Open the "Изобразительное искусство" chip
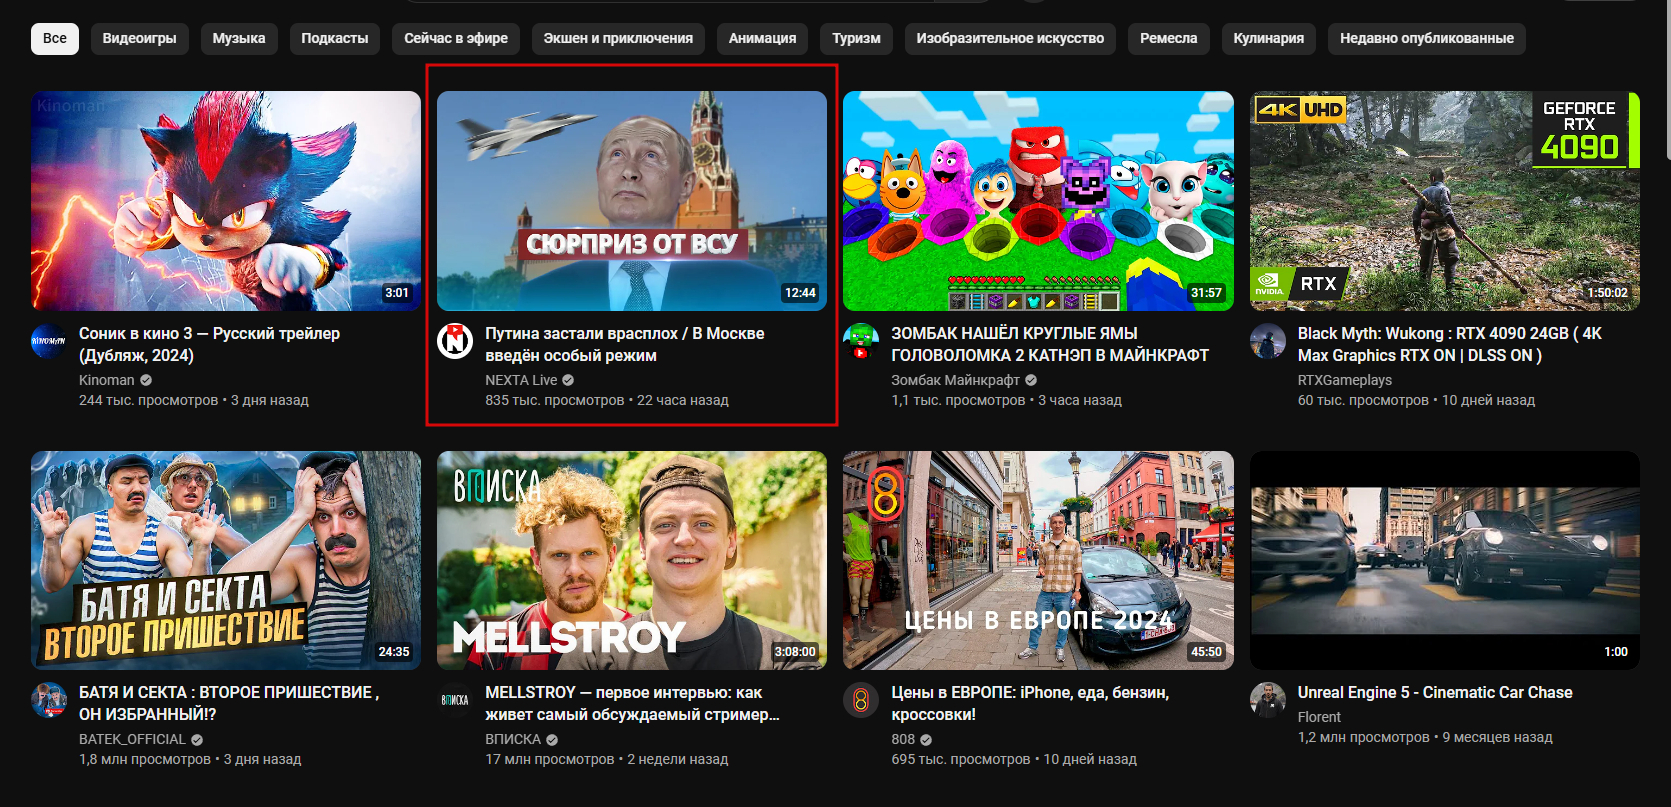The height and width of the screenshot is (807, 1671). pos(1010,38)
